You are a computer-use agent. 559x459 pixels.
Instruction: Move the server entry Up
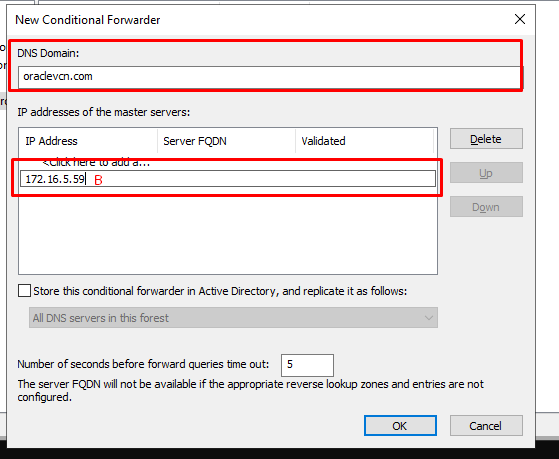click(486, 173)
